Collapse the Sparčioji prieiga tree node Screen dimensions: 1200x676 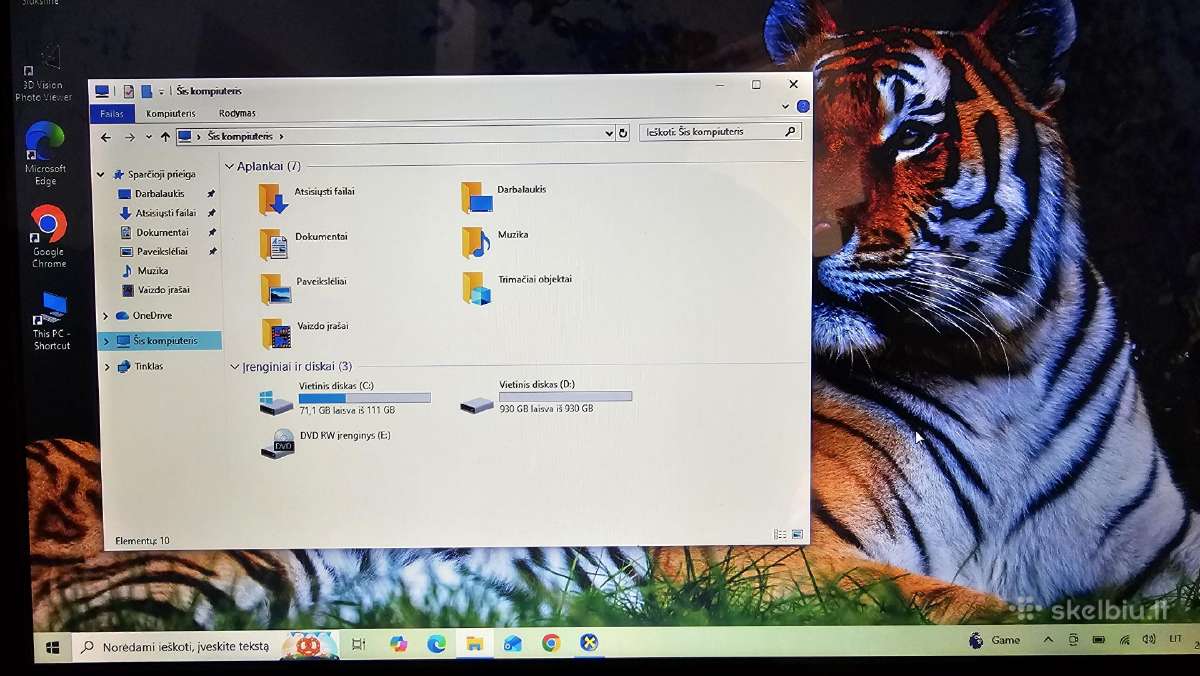click(101, 174)
